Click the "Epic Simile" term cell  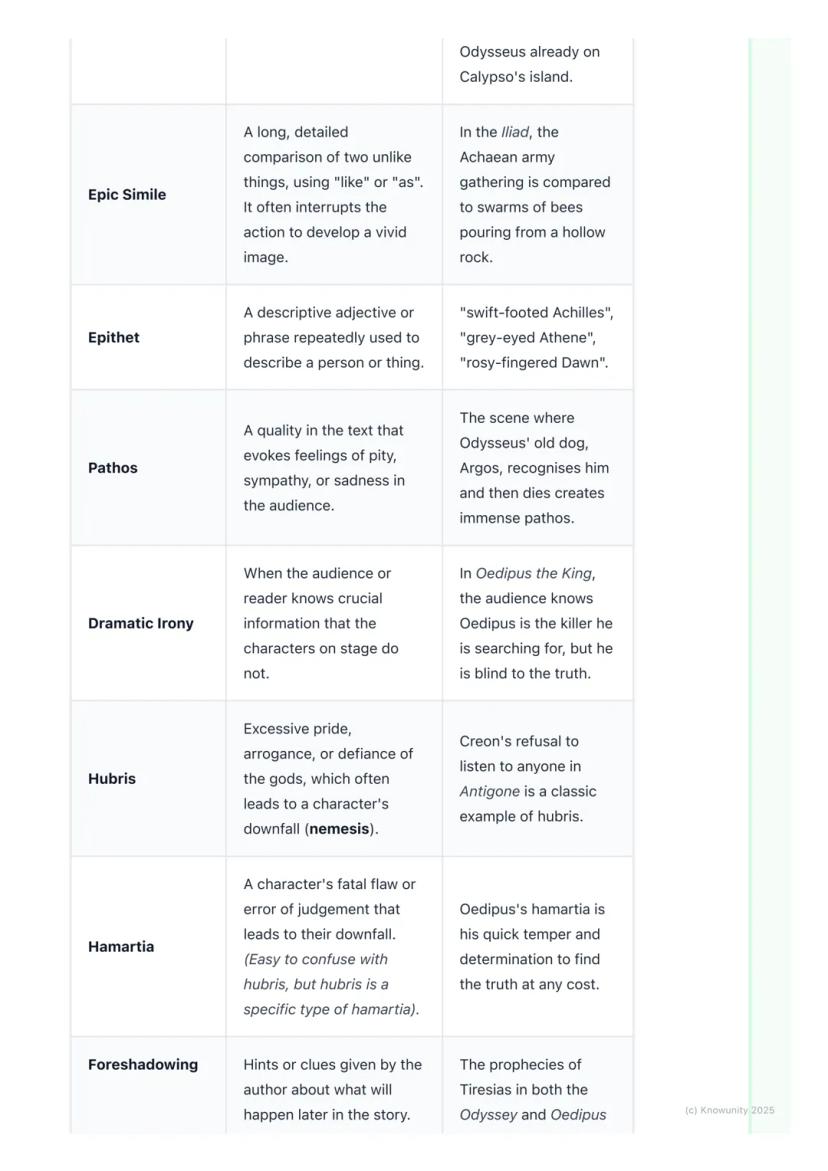click(127, 195)
